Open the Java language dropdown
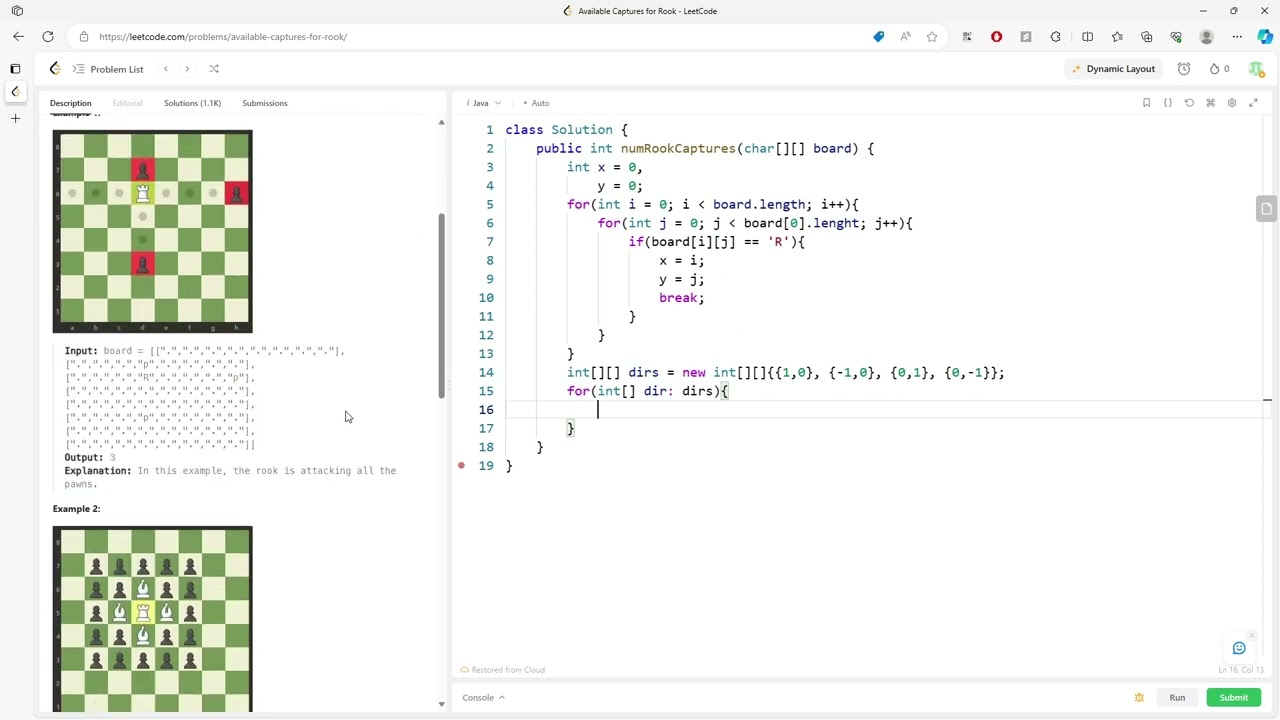 click(484, 103)
